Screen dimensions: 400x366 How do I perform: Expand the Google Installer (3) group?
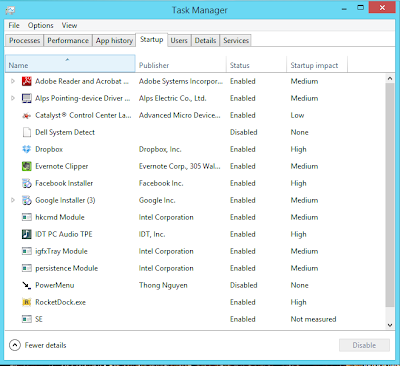point(13,200)
